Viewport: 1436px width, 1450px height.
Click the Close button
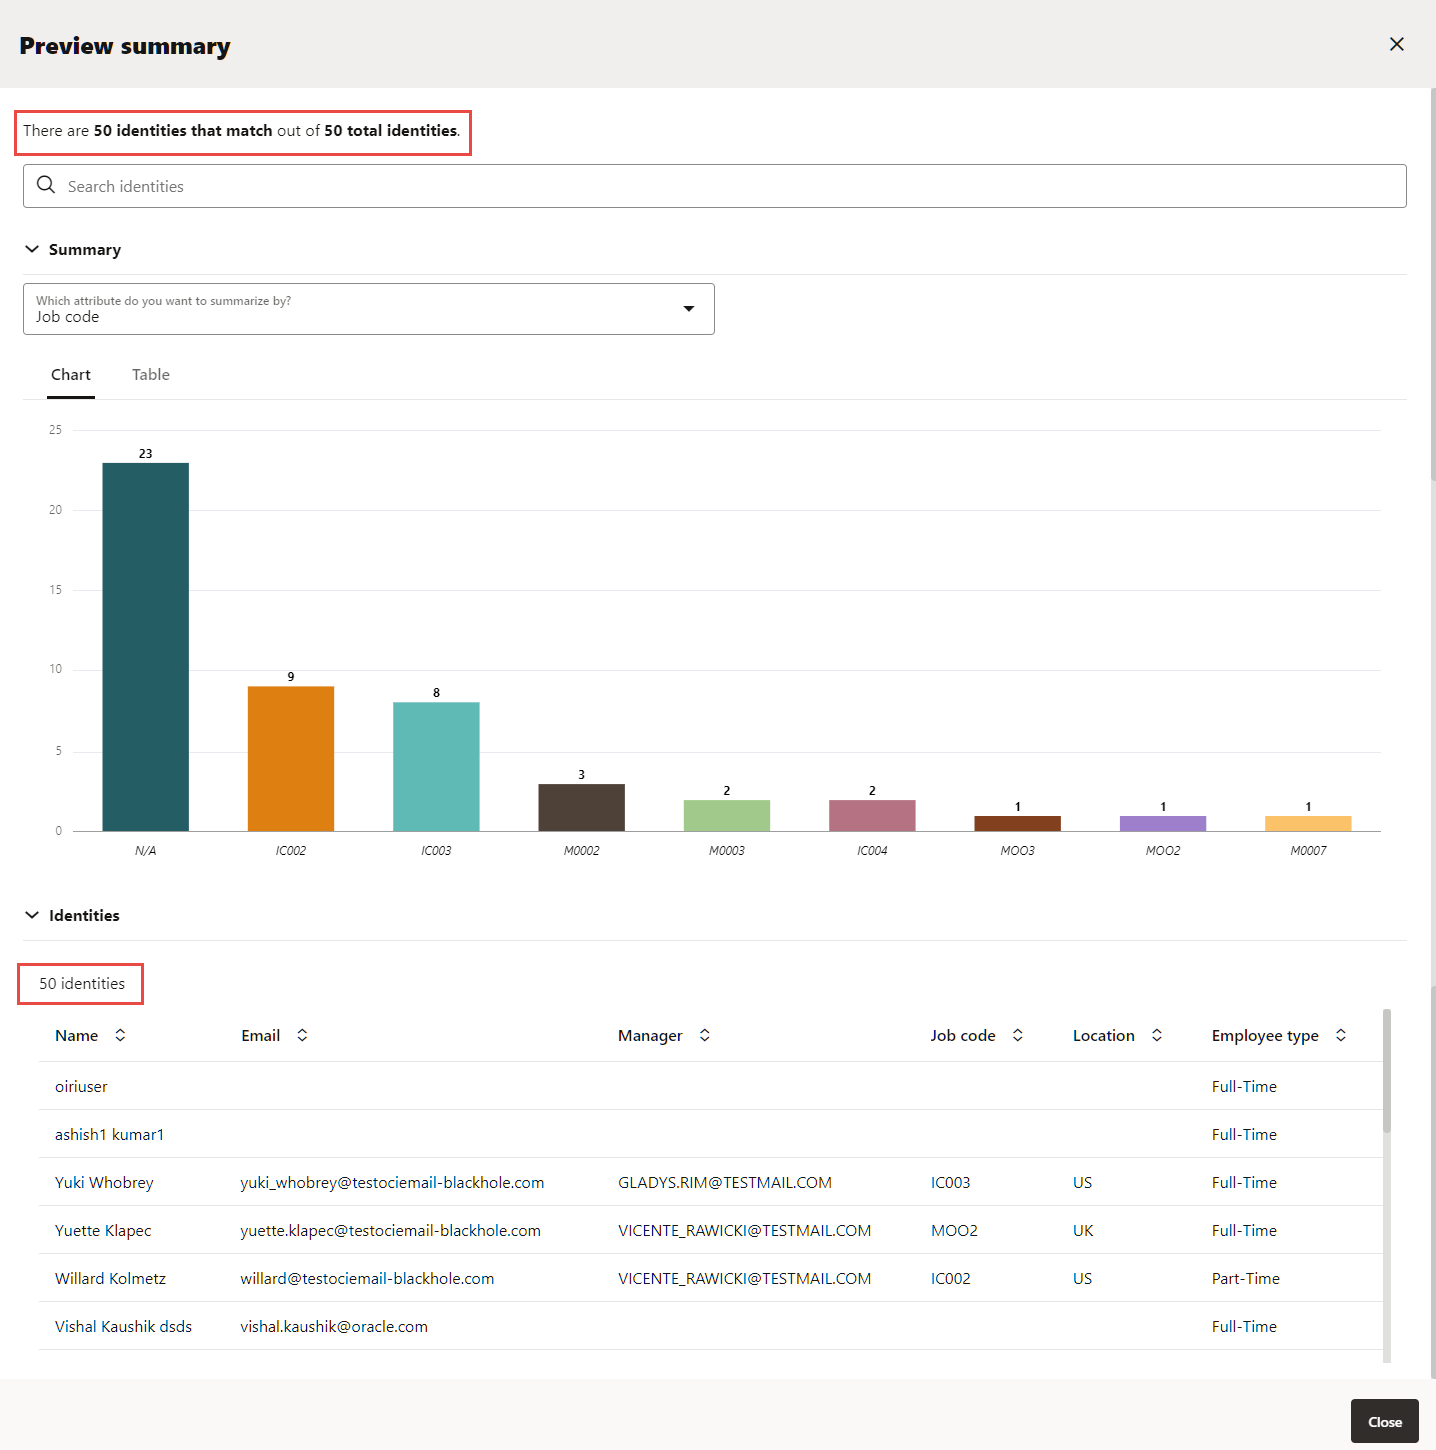click(x=1385, y=1421)
